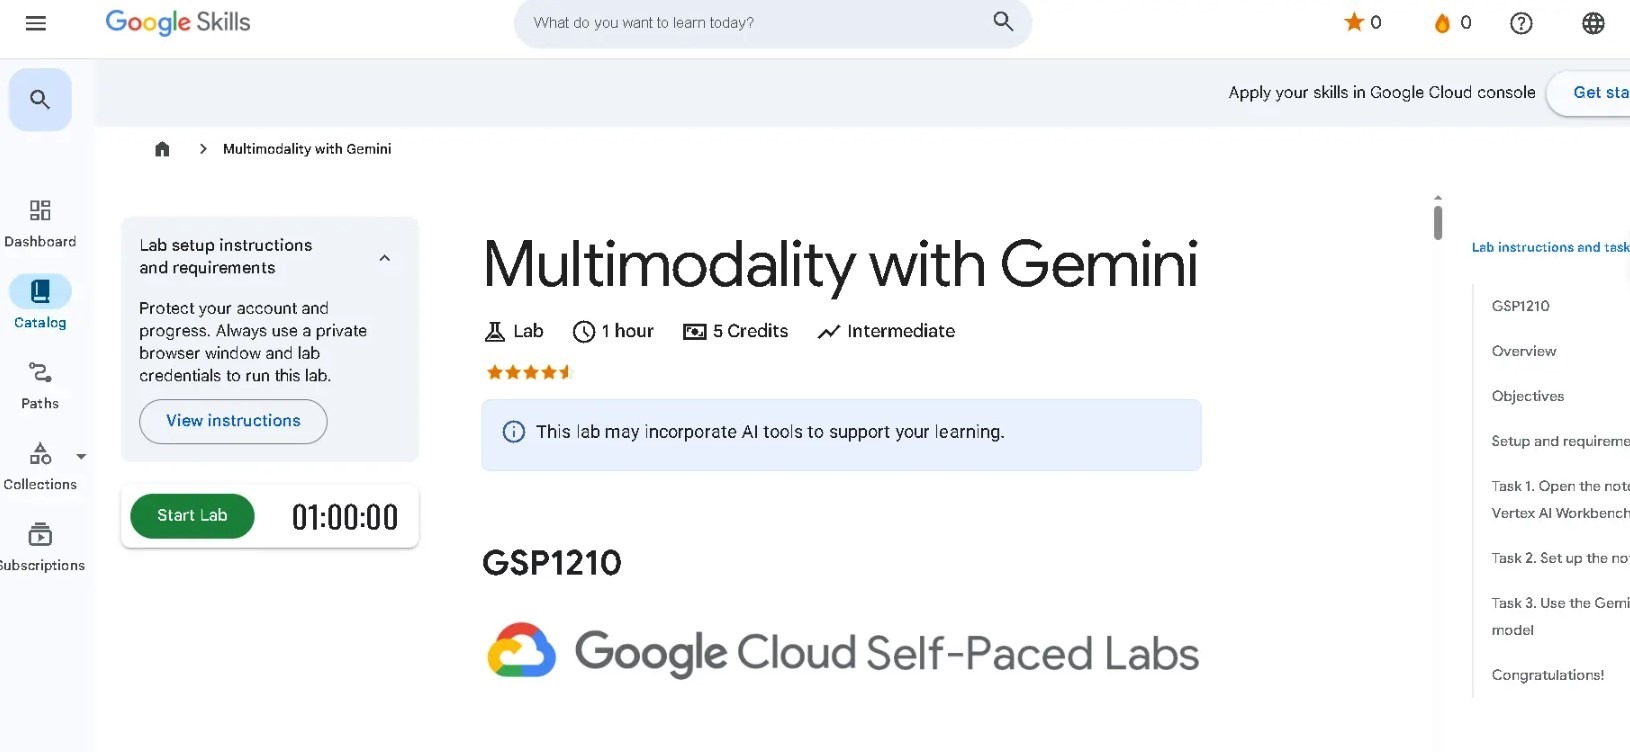Open the help question mark icon
The width and height of the screenshot is (1630, 752).
1520,23
